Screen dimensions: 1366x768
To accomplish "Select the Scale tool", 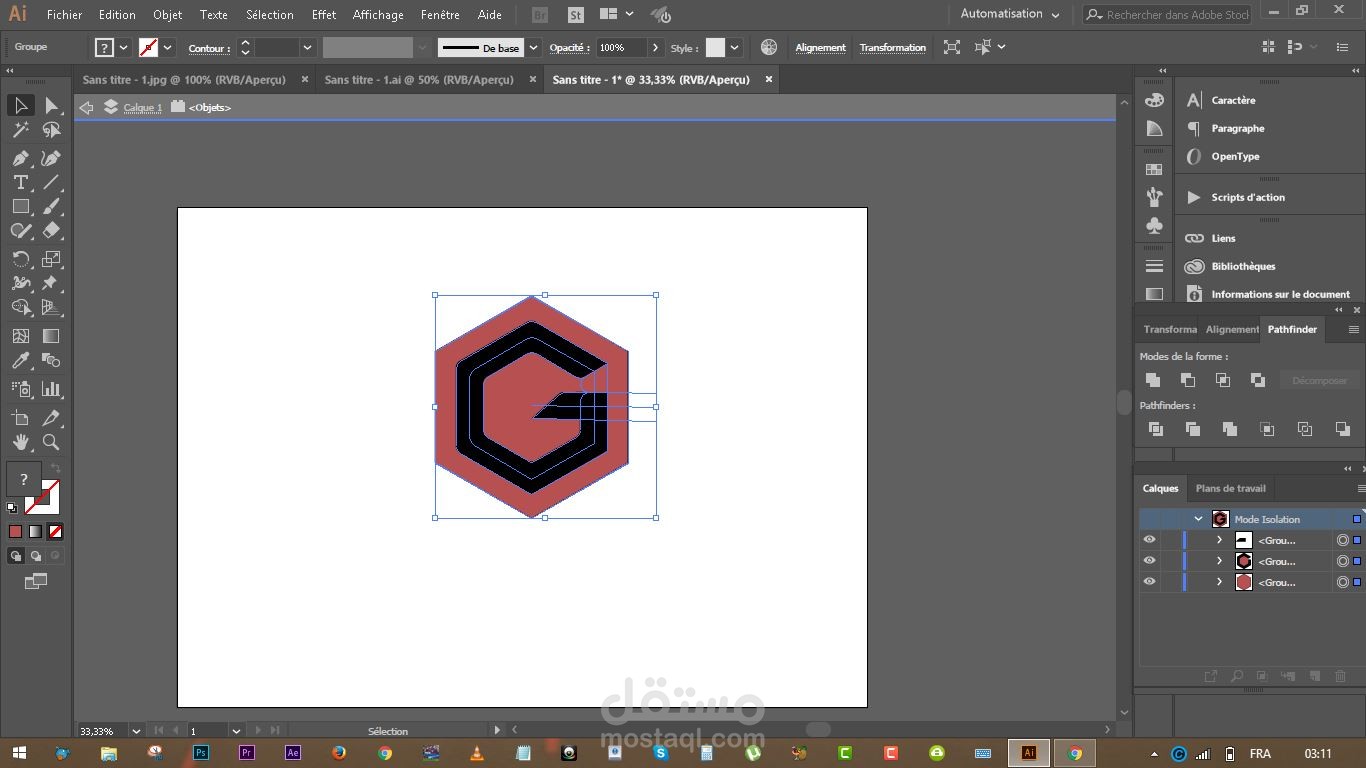I will click(51, 259).
